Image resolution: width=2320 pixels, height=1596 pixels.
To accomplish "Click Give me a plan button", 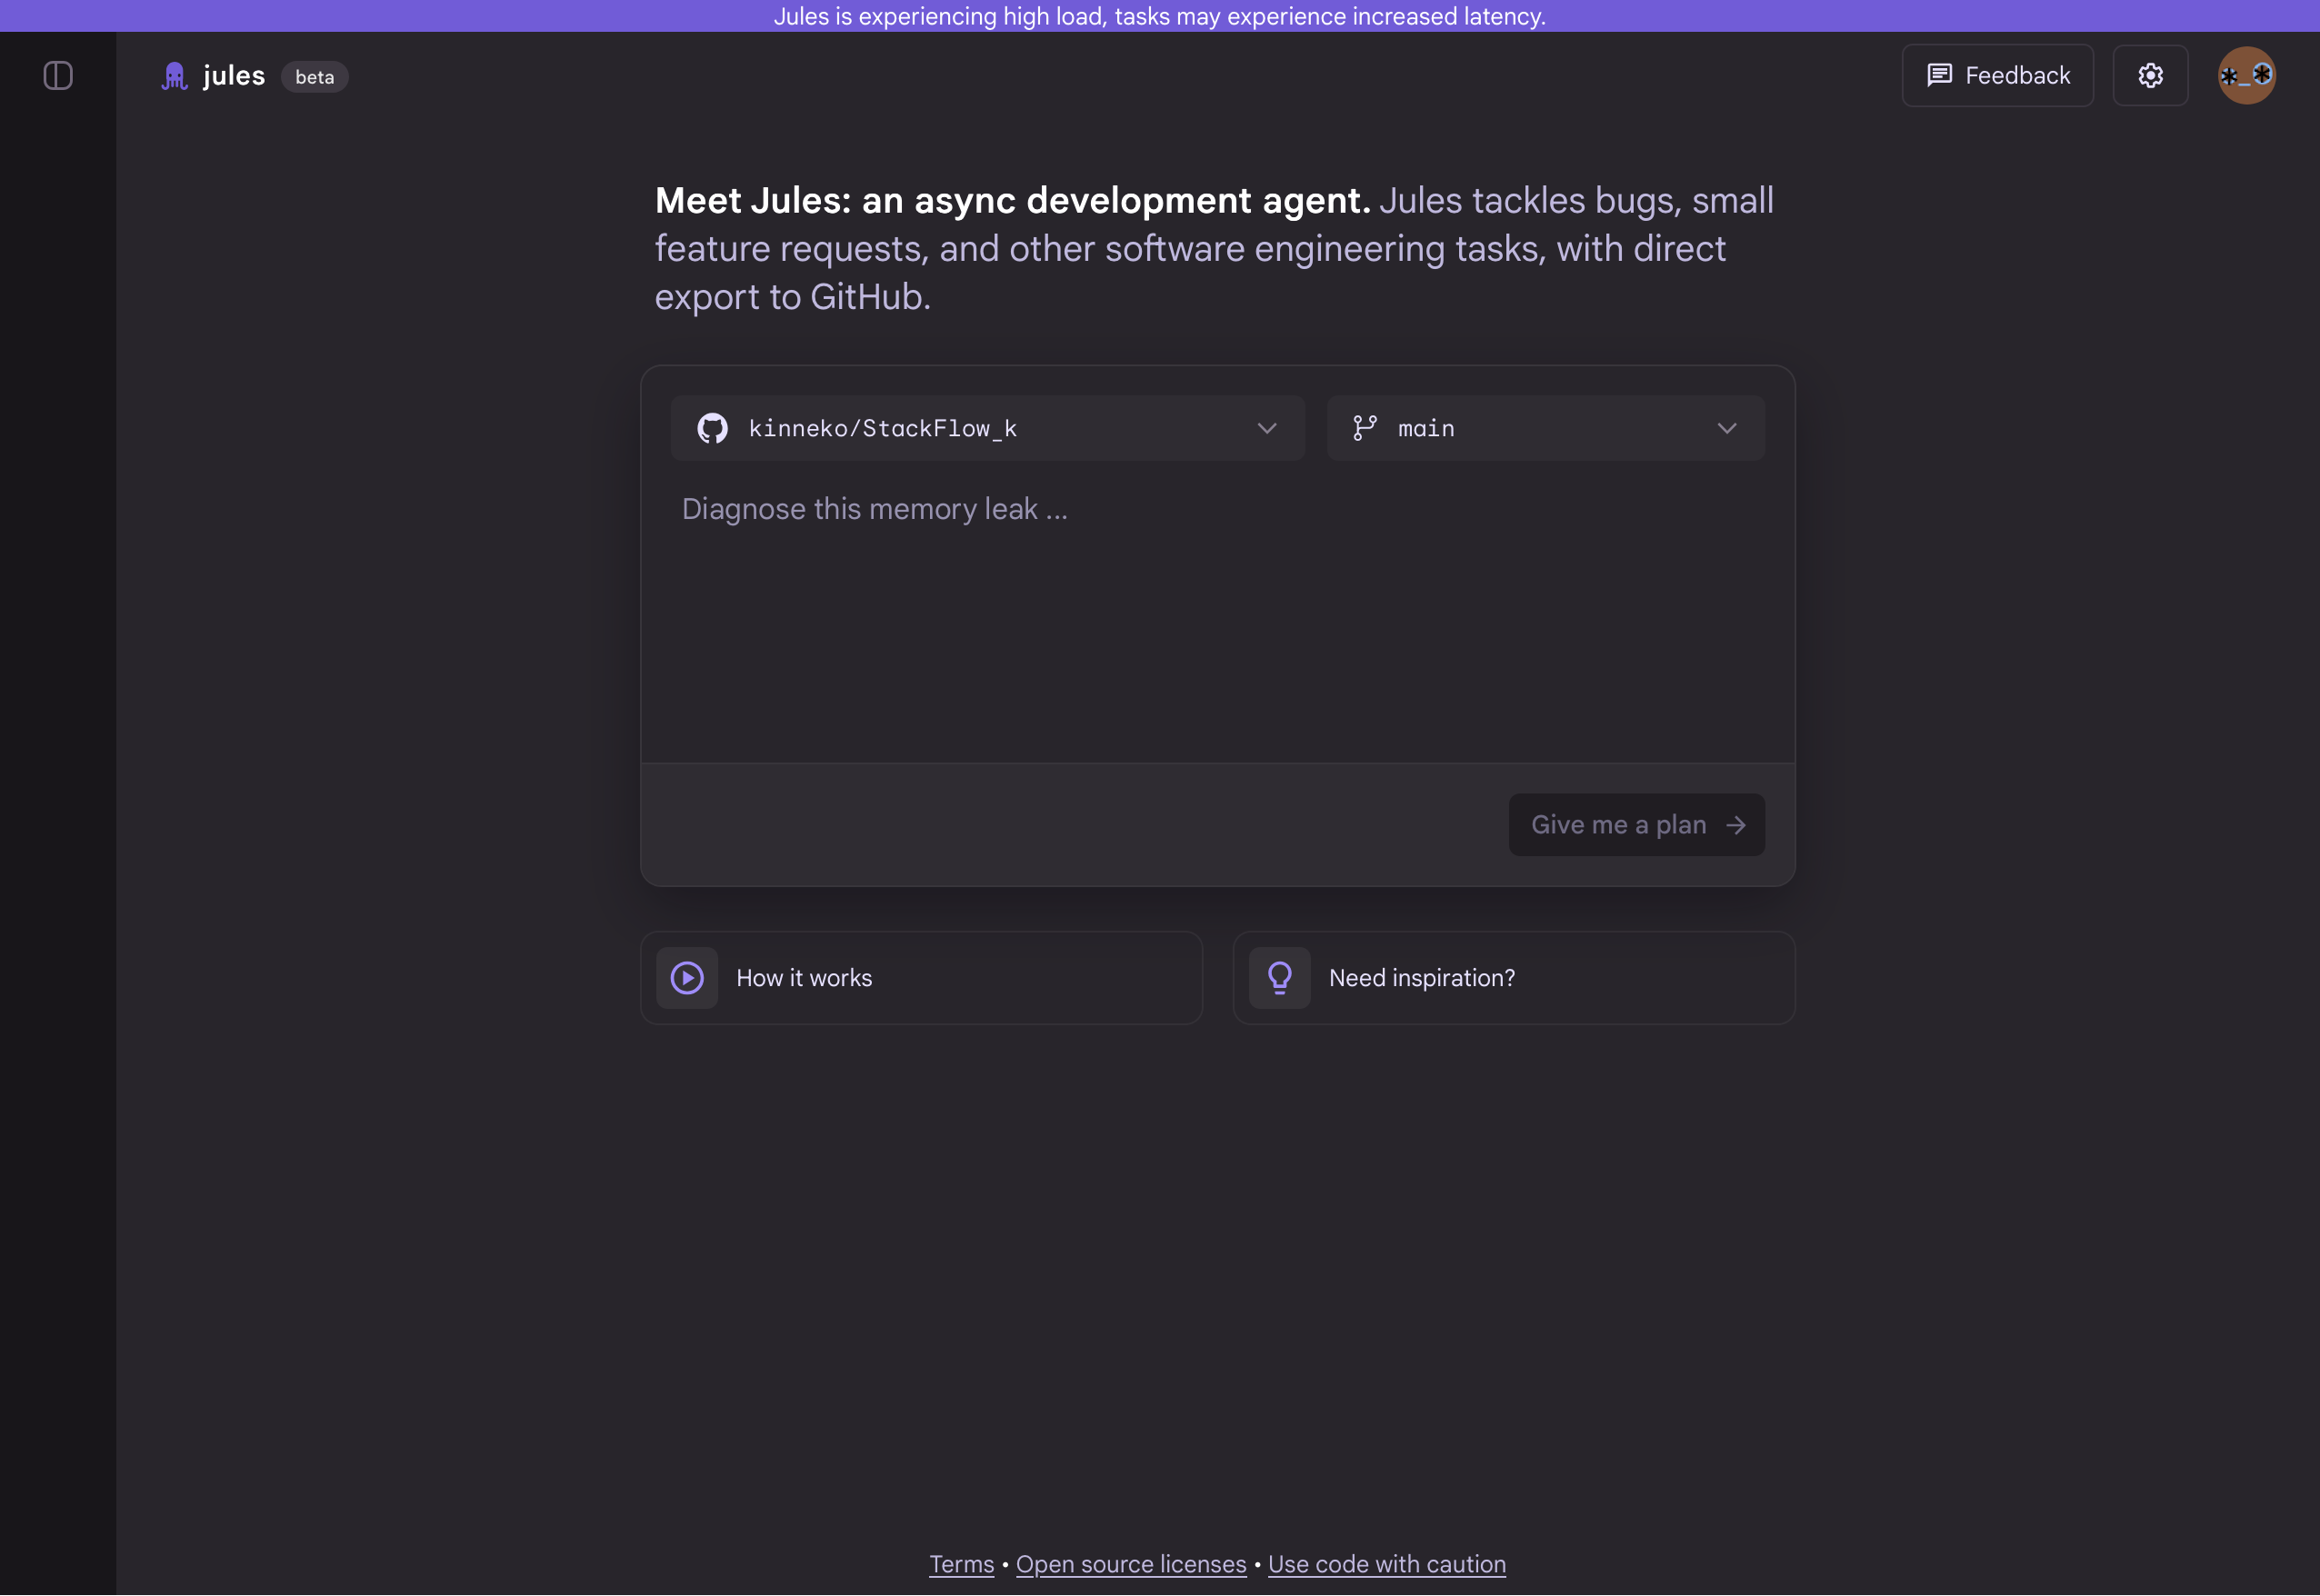I will pos(1636,825).
